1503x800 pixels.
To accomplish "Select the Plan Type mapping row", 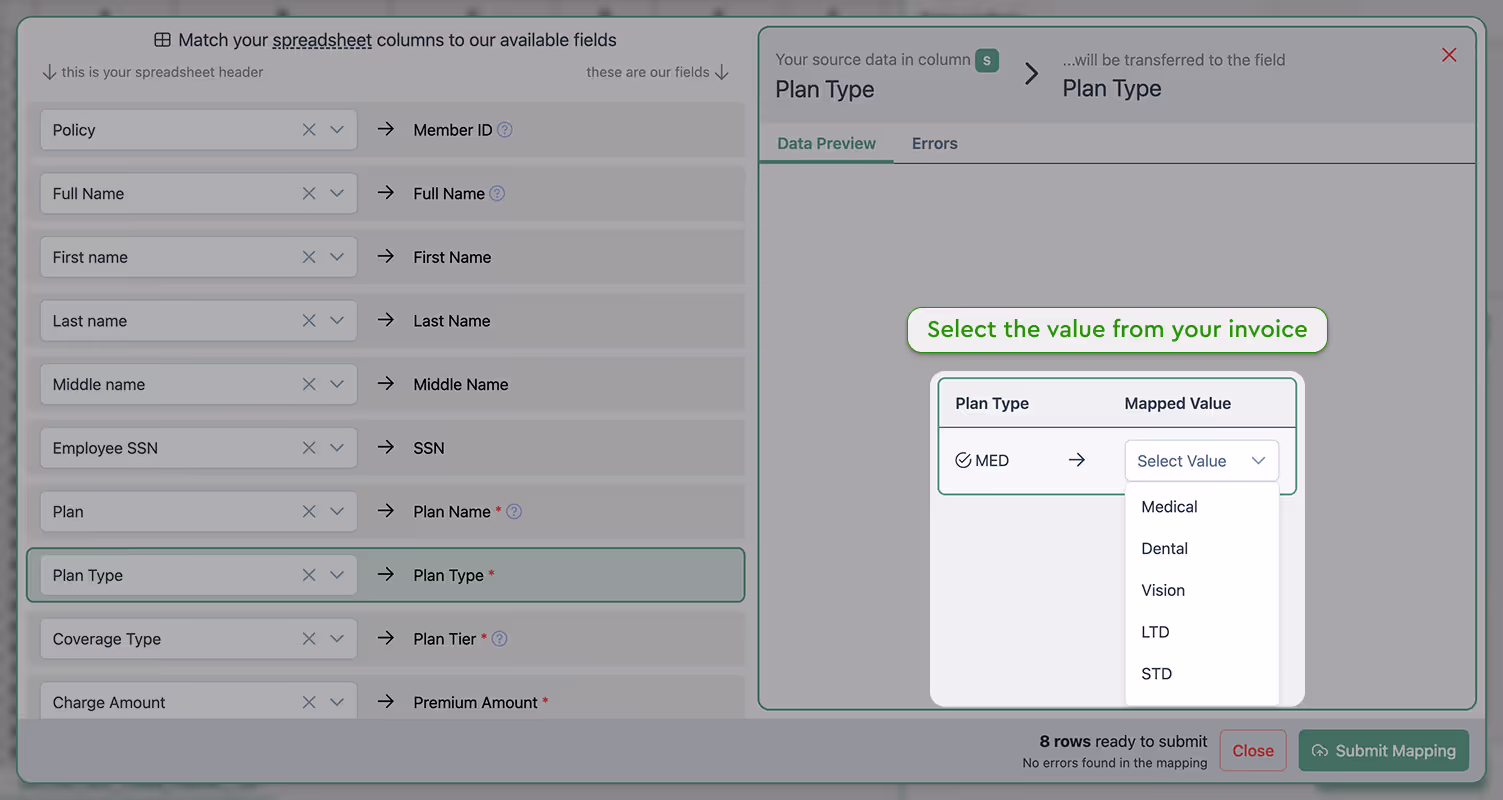I will pos(386,575).
